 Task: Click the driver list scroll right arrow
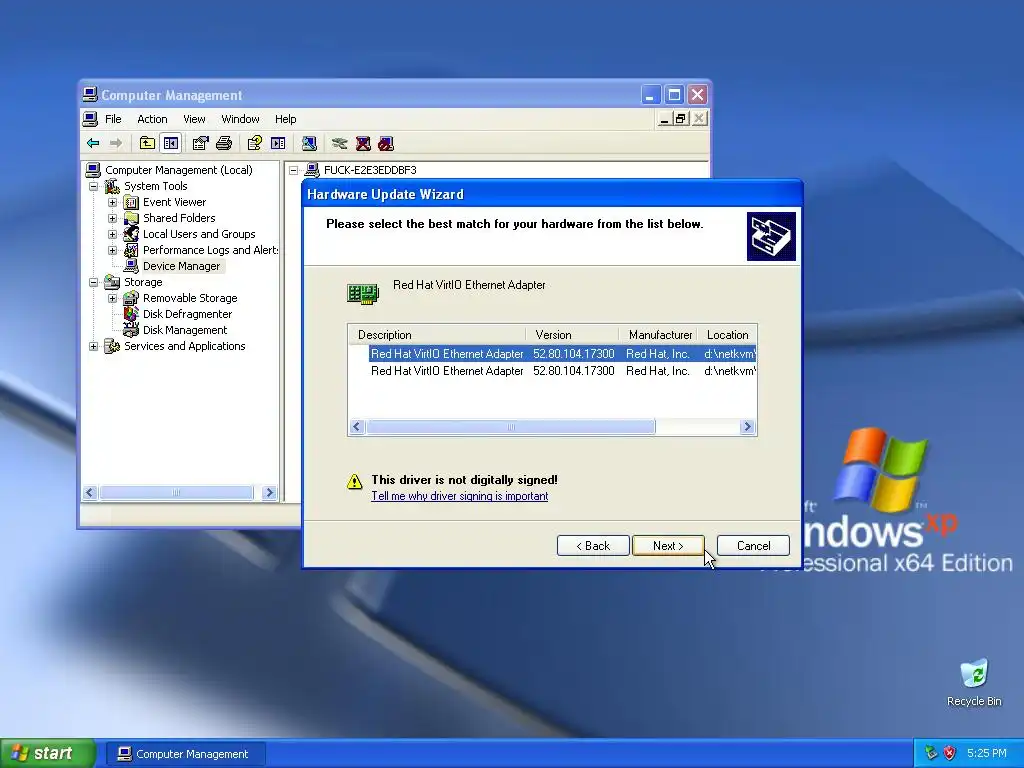point(748,427)
